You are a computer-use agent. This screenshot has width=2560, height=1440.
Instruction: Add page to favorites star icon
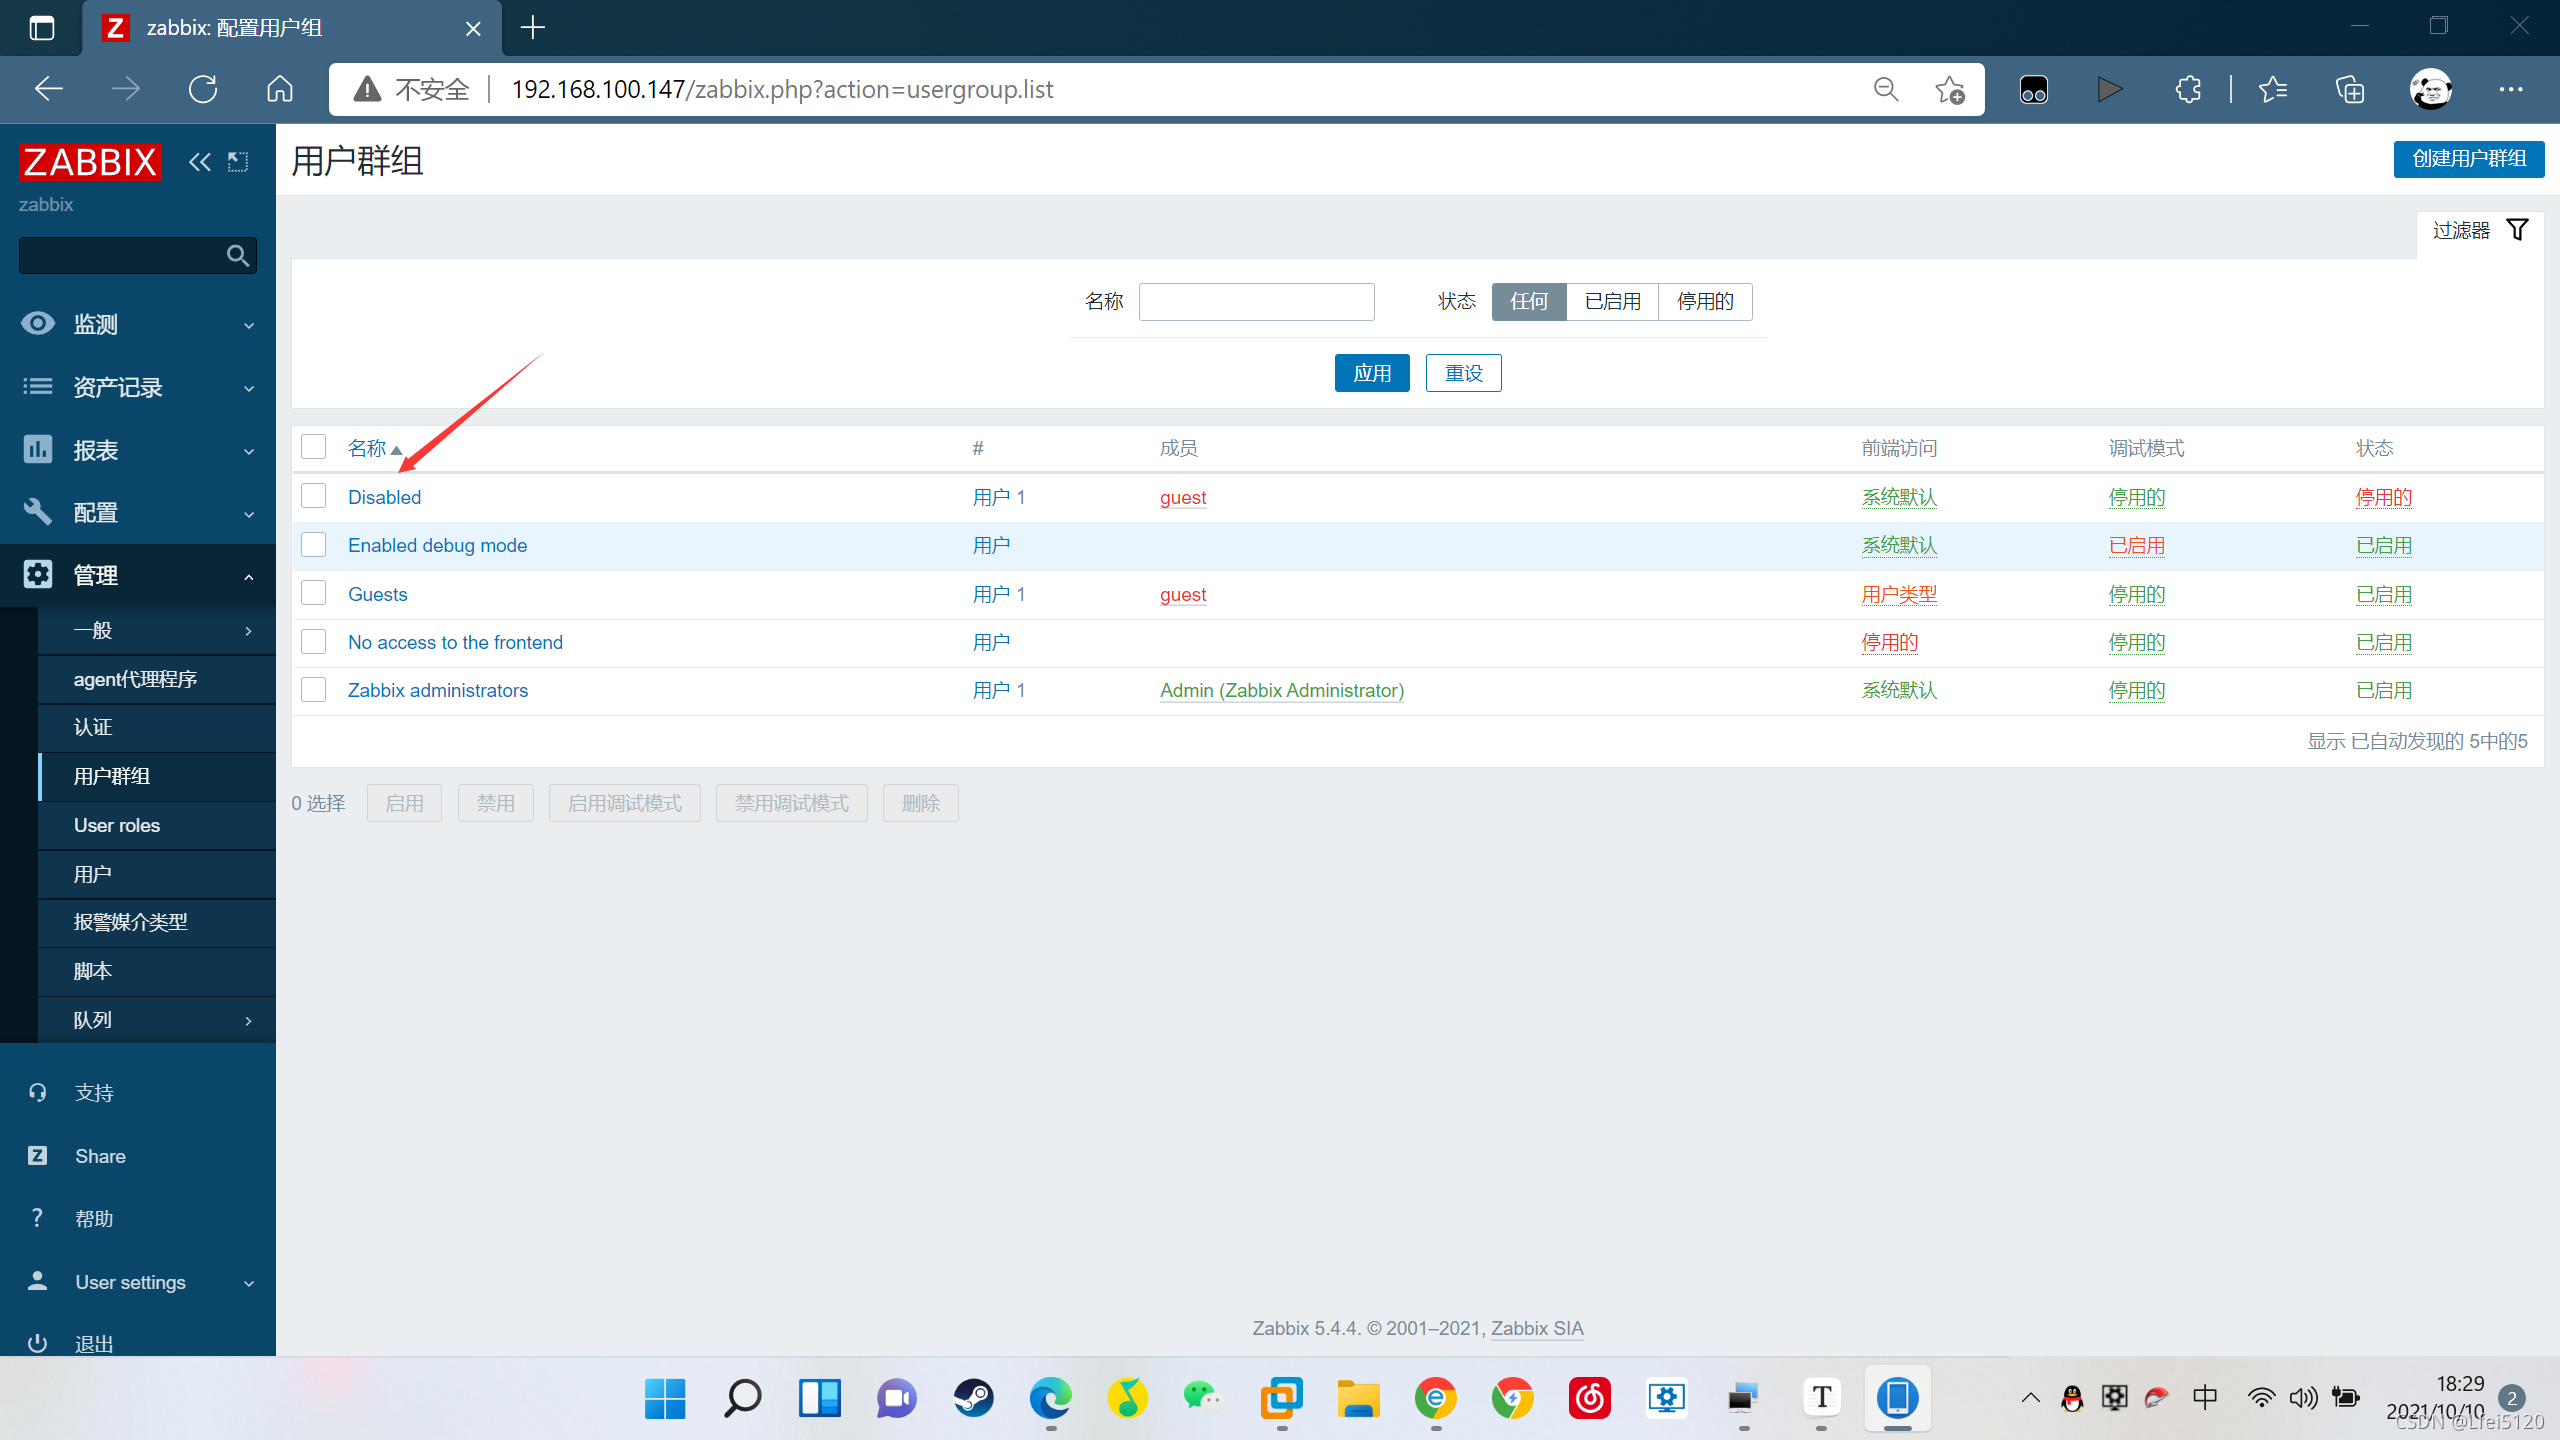(1949, 89)
